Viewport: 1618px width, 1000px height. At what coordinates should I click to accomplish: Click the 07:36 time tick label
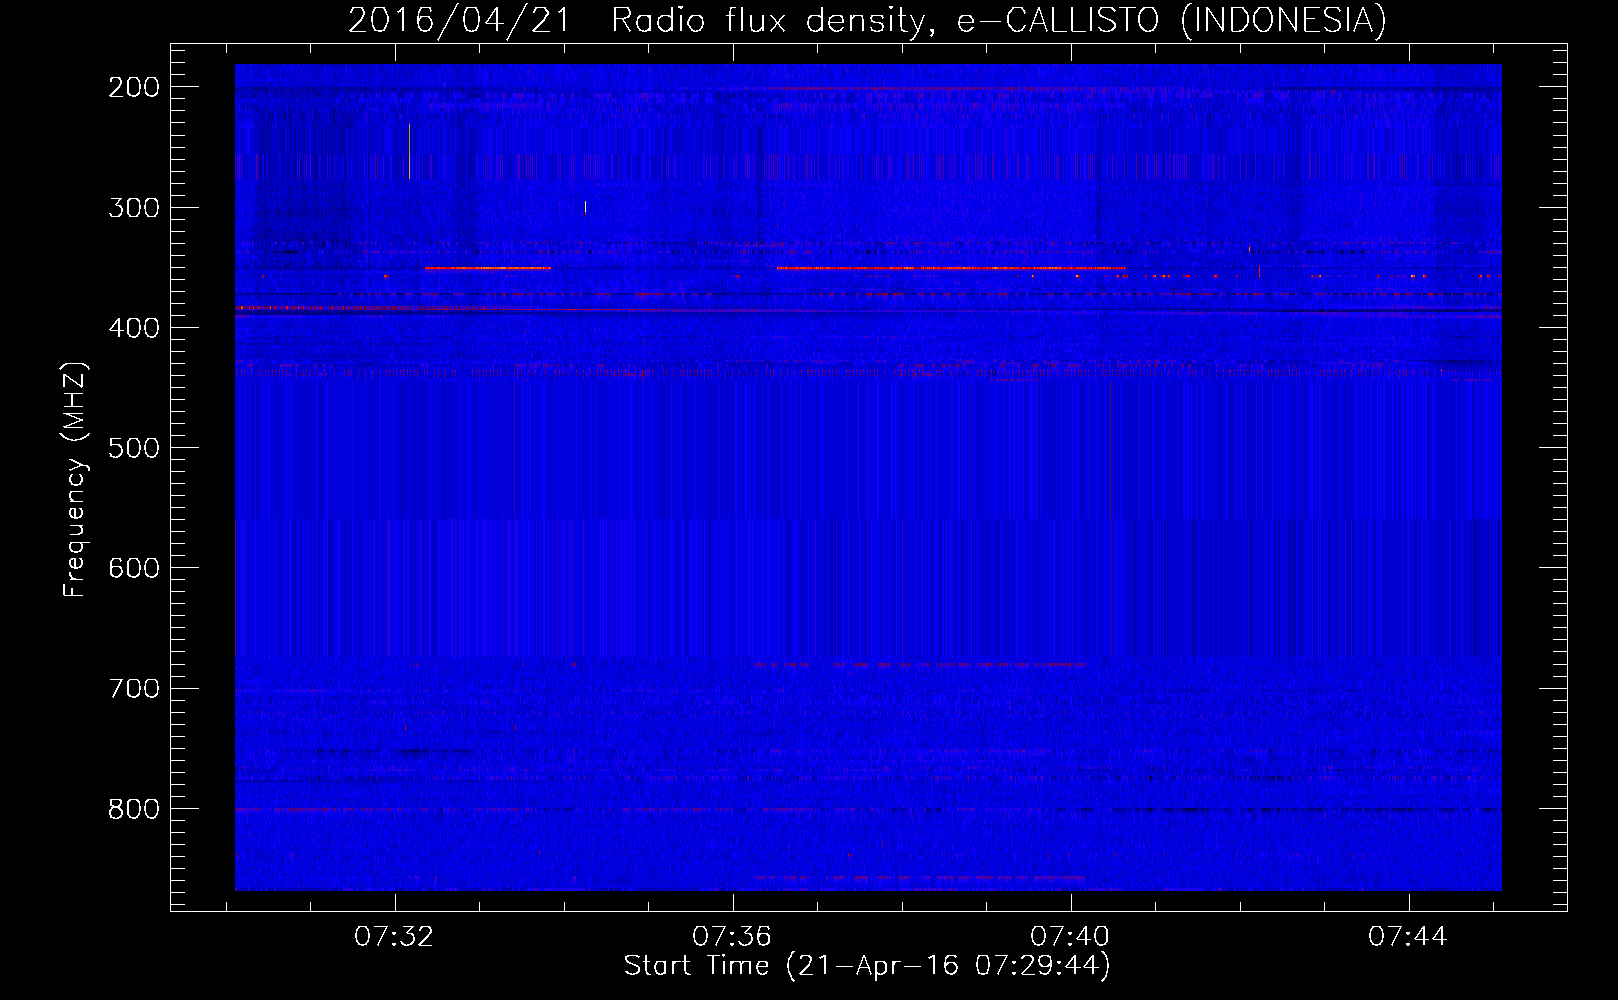tap(732, 937)
